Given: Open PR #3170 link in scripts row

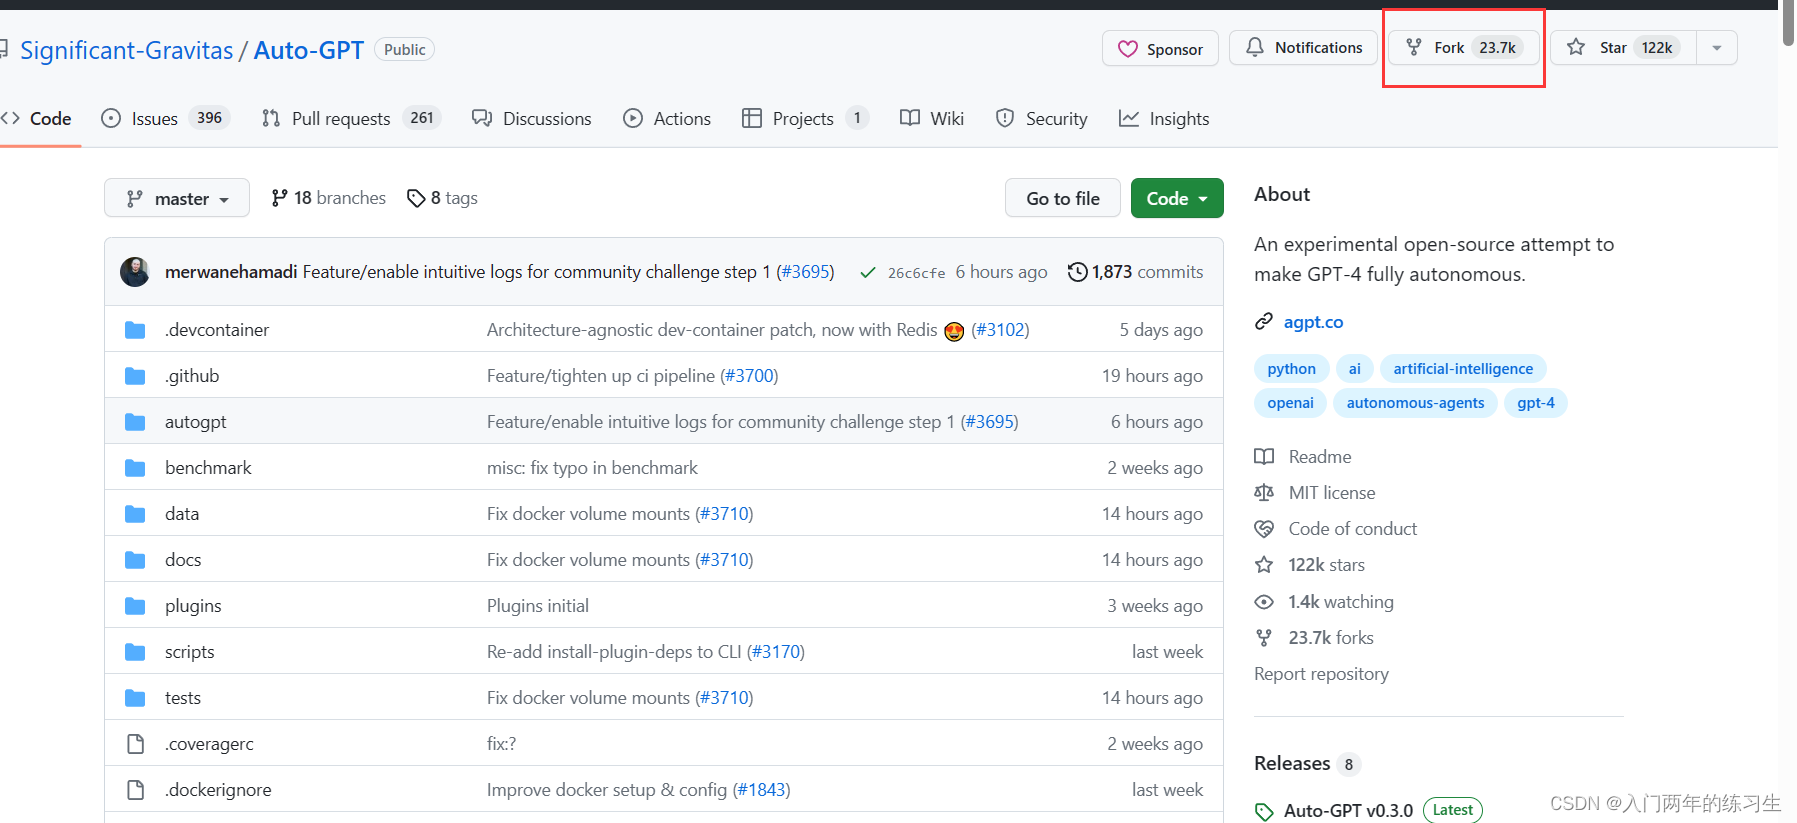Looking at the screenshot, I should coord(775,652).
